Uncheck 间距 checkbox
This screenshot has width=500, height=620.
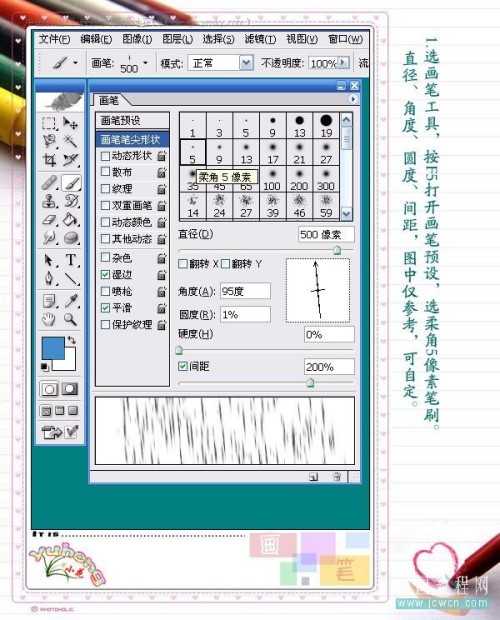click(183, 366)
